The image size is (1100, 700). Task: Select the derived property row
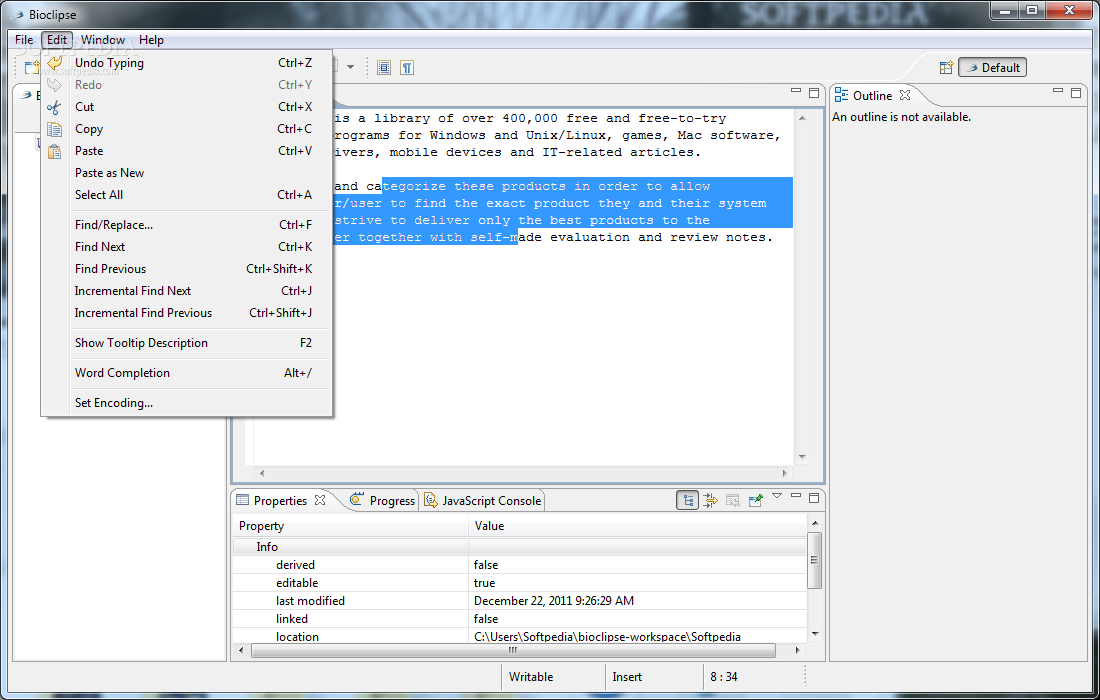(x=519, y=565)
